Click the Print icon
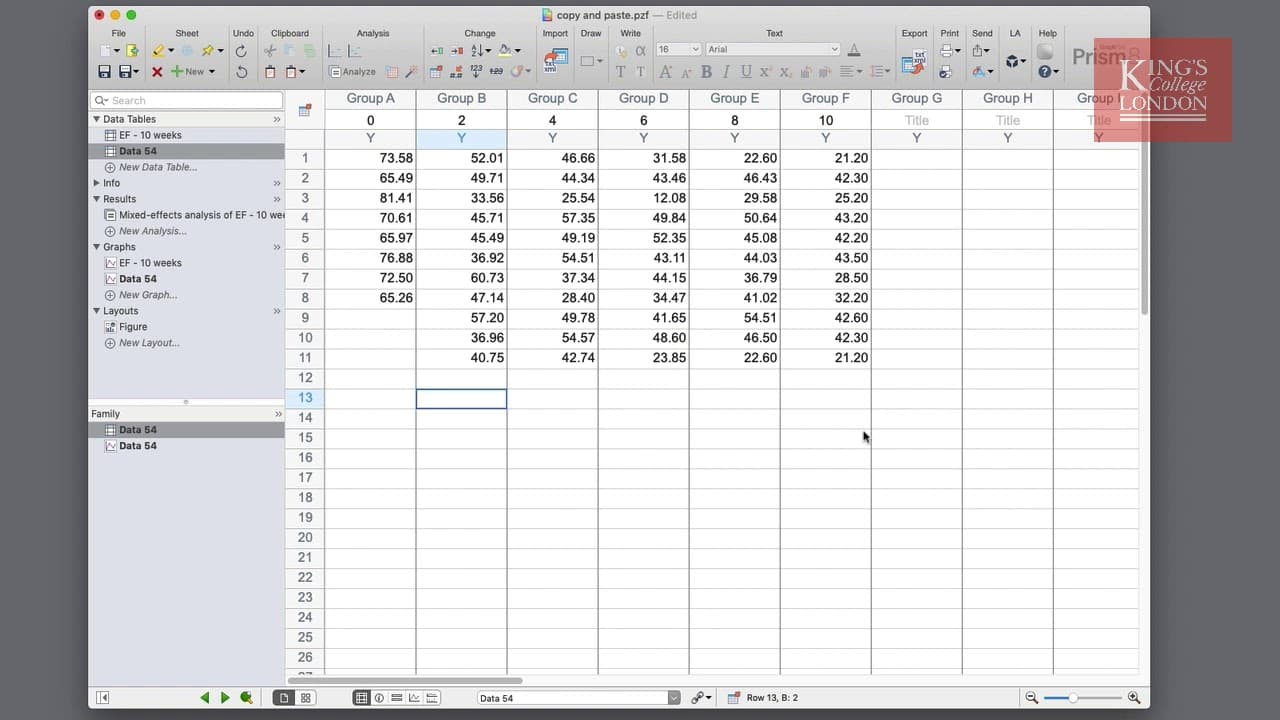The image size is (1280, 720). (946, 50)
